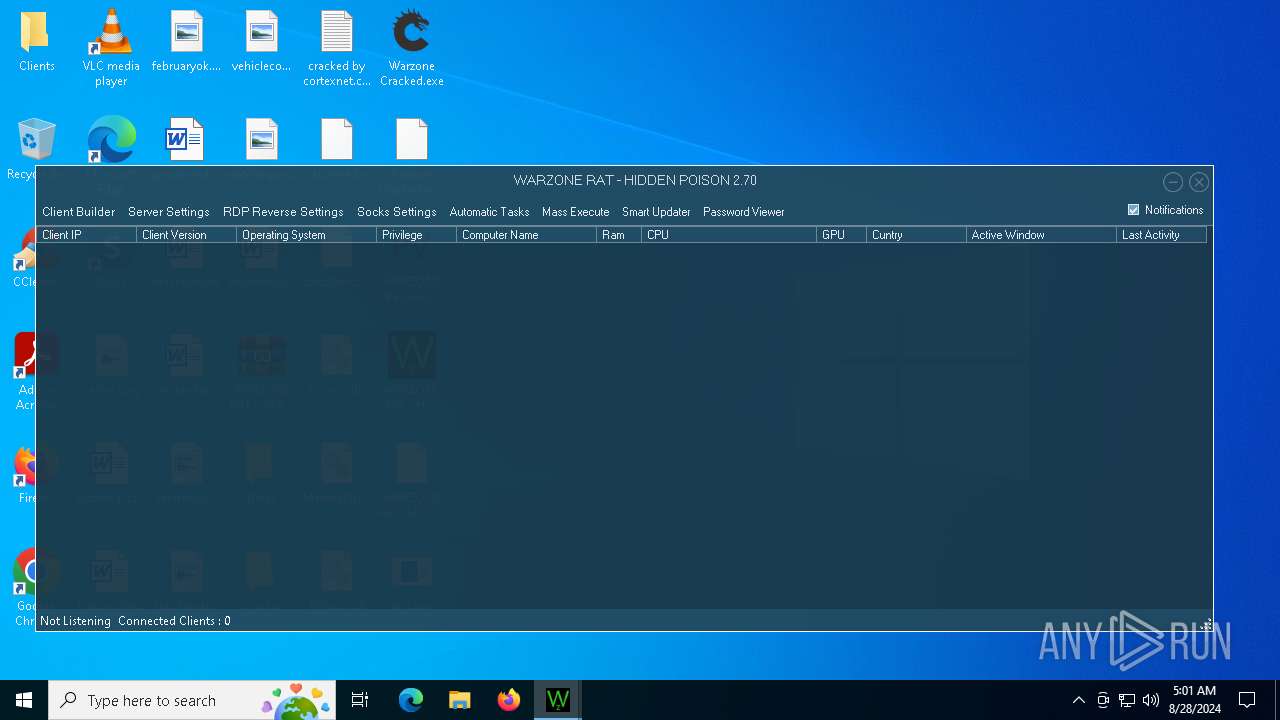
Task: Open the taskbar clock and date
Action: tap(1194, 700)
